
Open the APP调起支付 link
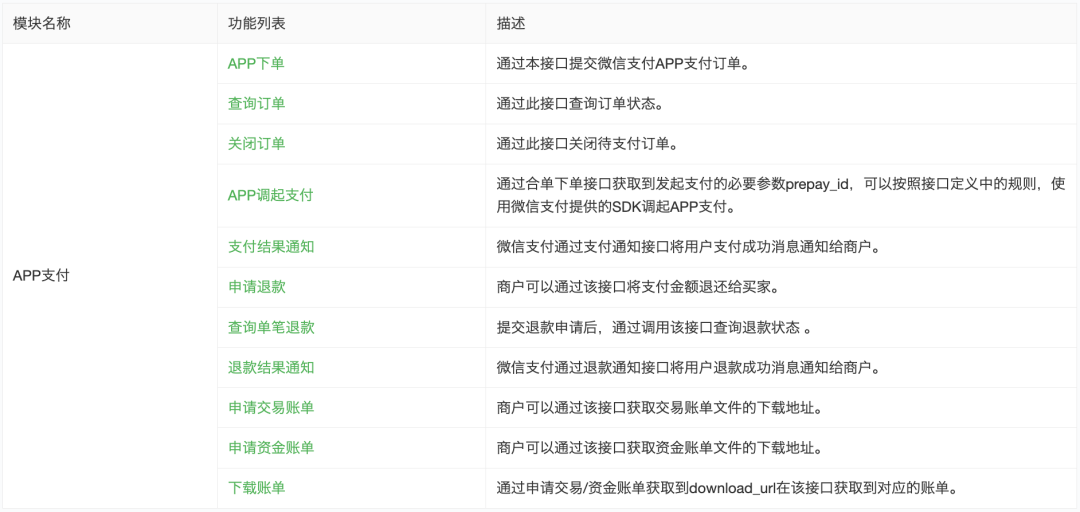tap(270, 195)
